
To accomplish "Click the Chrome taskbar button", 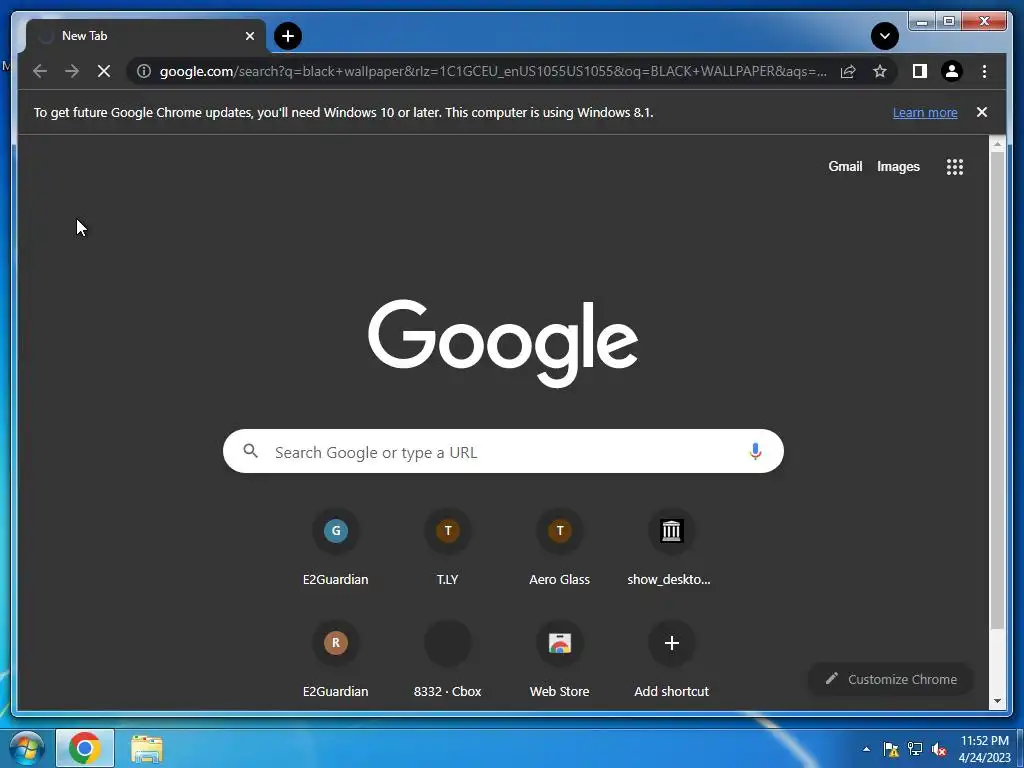I will 85,748.
